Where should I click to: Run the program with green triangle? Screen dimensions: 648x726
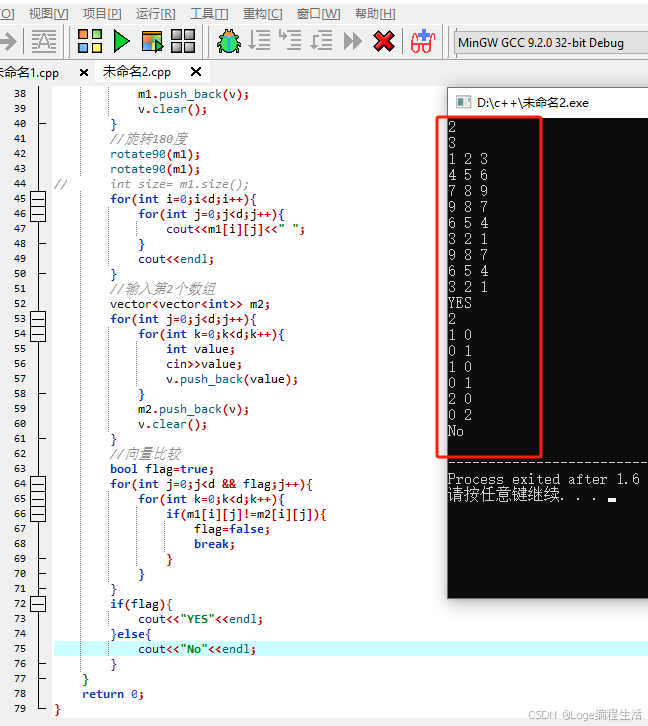[x=121, y=41]
